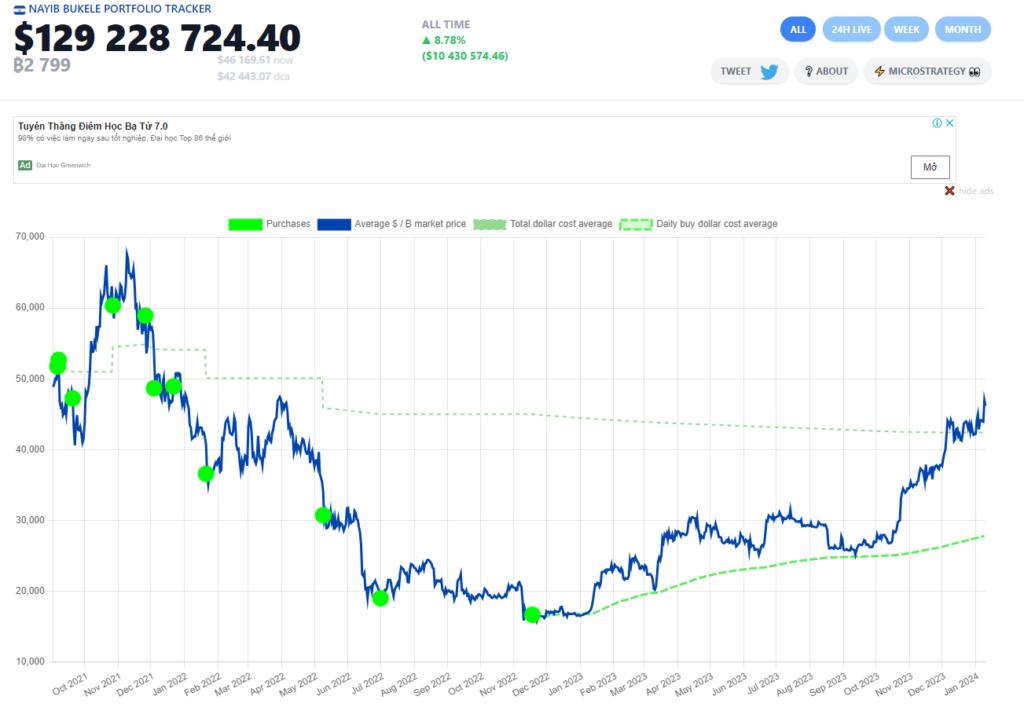This screenshot has width=1024, height=711.
Task: Toggle the Purchases legend item
Action: click(x=269, y=224)
